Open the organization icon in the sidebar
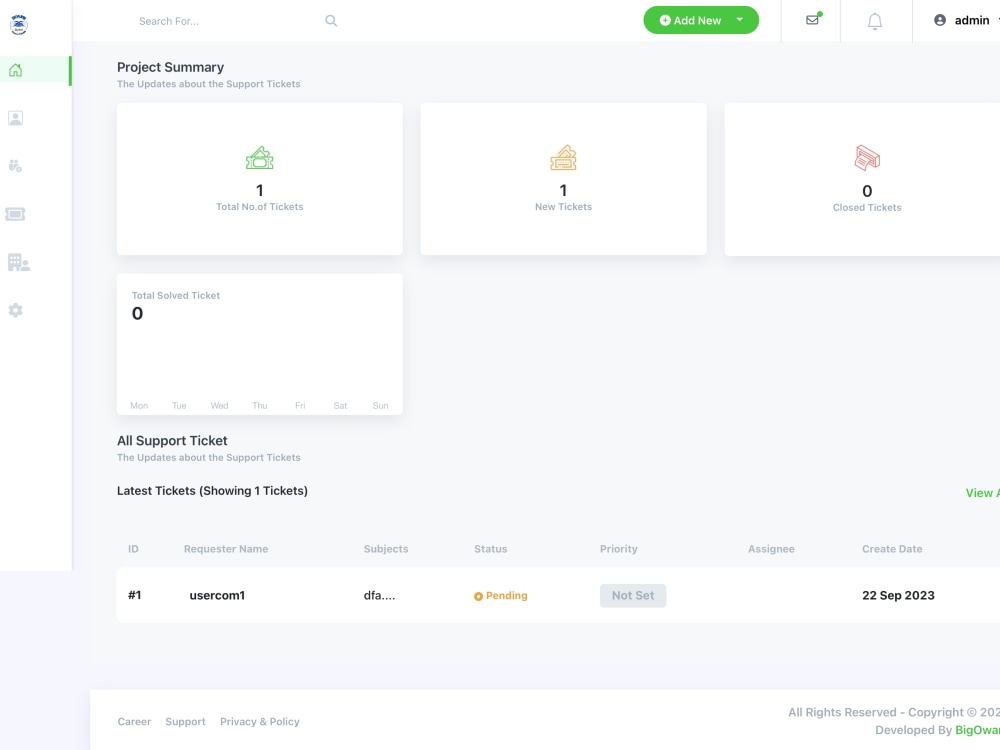 [x=15, y=262]
